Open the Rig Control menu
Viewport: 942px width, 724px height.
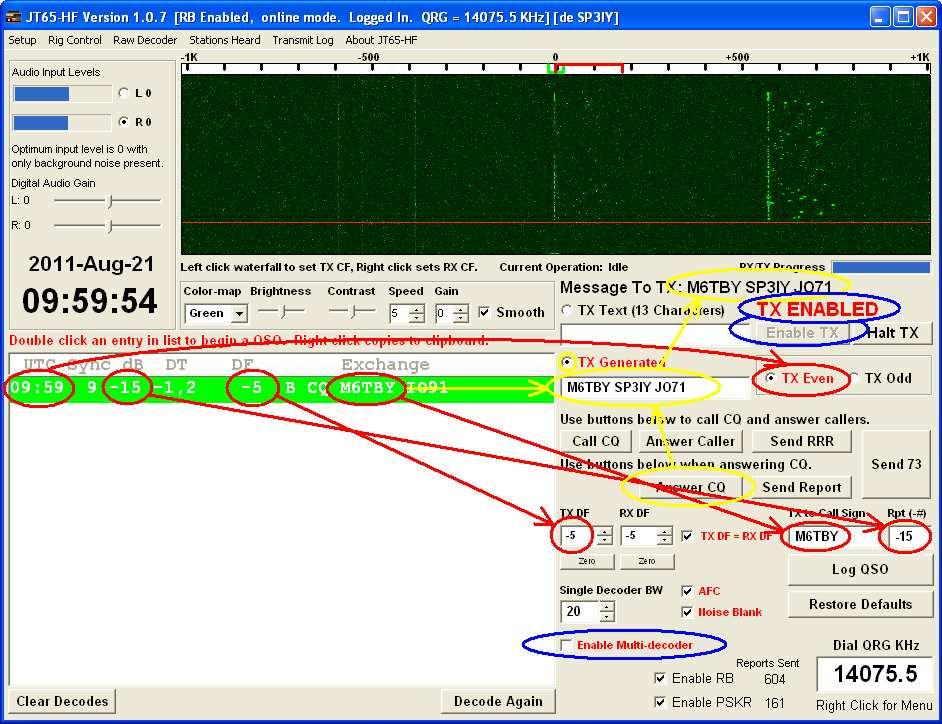point(74,40)
